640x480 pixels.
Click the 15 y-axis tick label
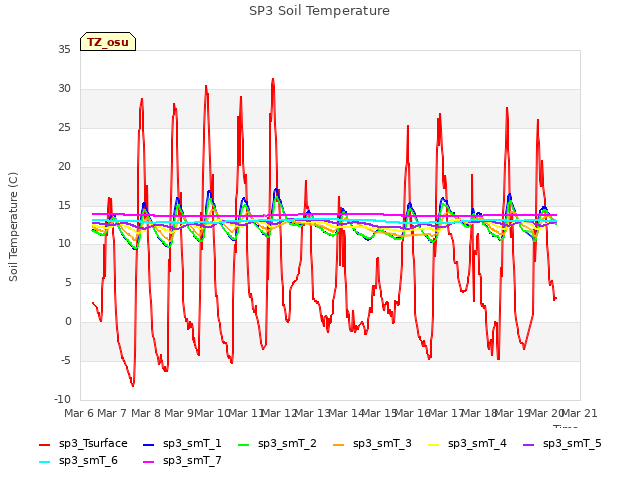[x=64, y=205]
